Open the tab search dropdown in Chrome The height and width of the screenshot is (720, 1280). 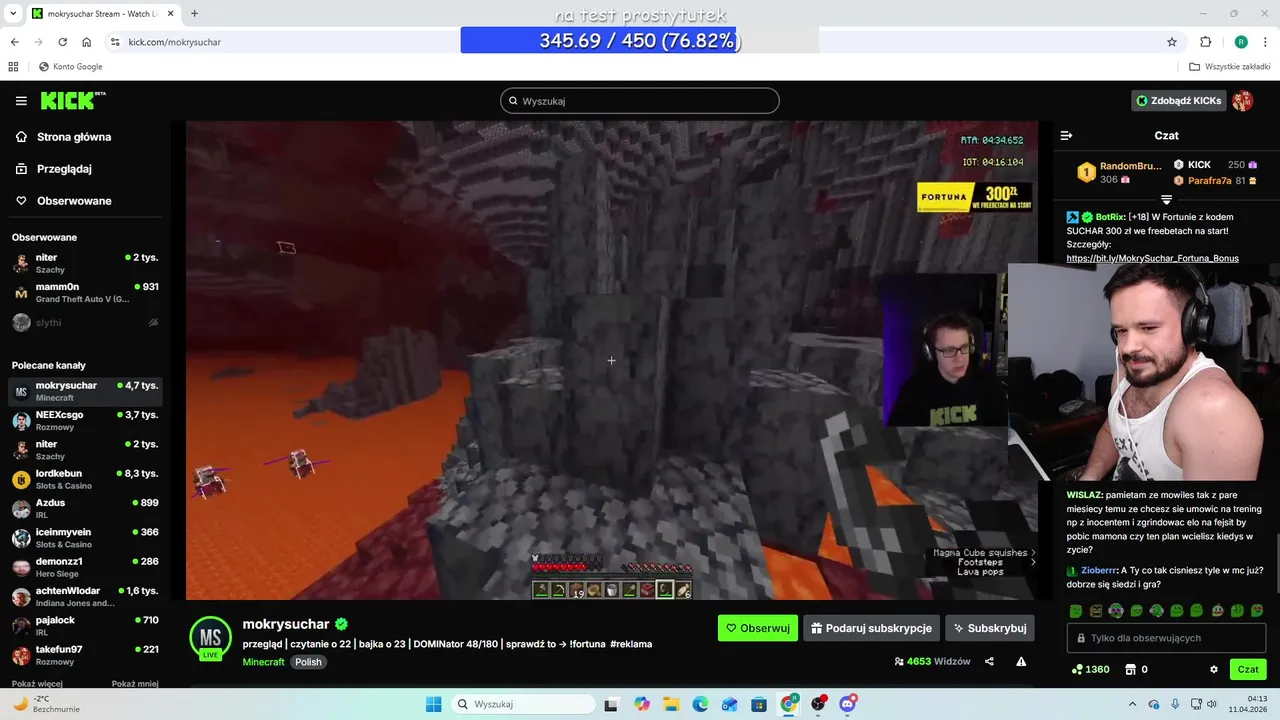(13, 13)
